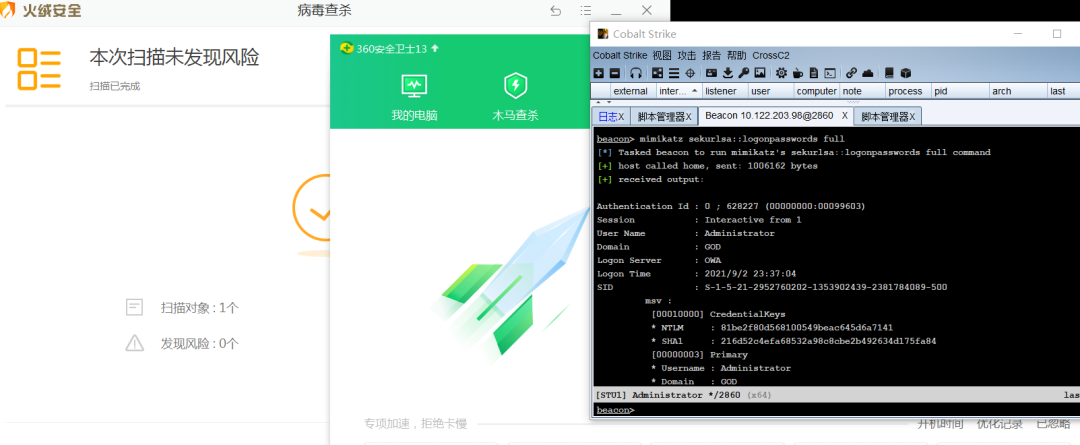Image resolution: width=1080 pixels, height=445 pixels.
Task: Toggle sort on the internal column header
Action: tap(679, 91)
